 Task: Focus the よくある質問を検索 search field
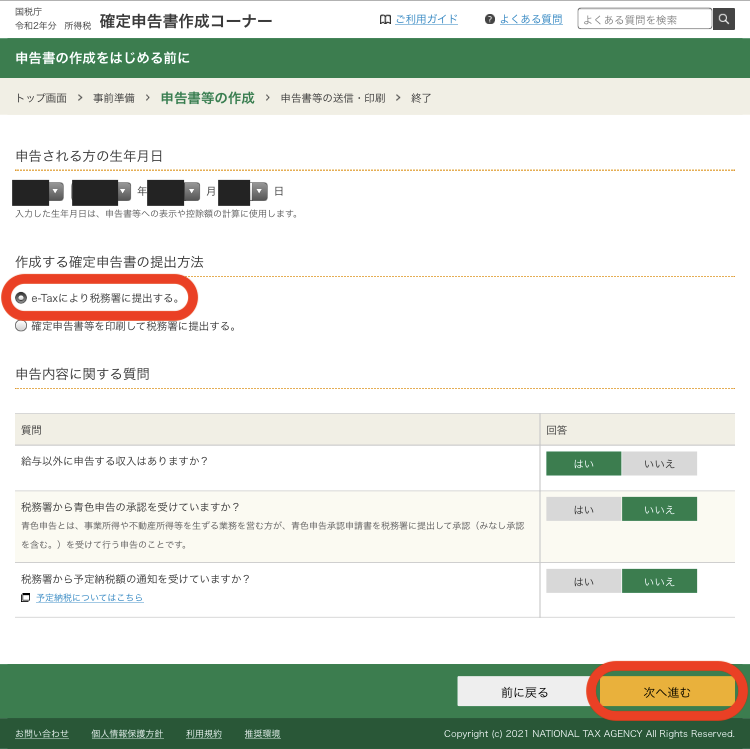coord(644,19)
